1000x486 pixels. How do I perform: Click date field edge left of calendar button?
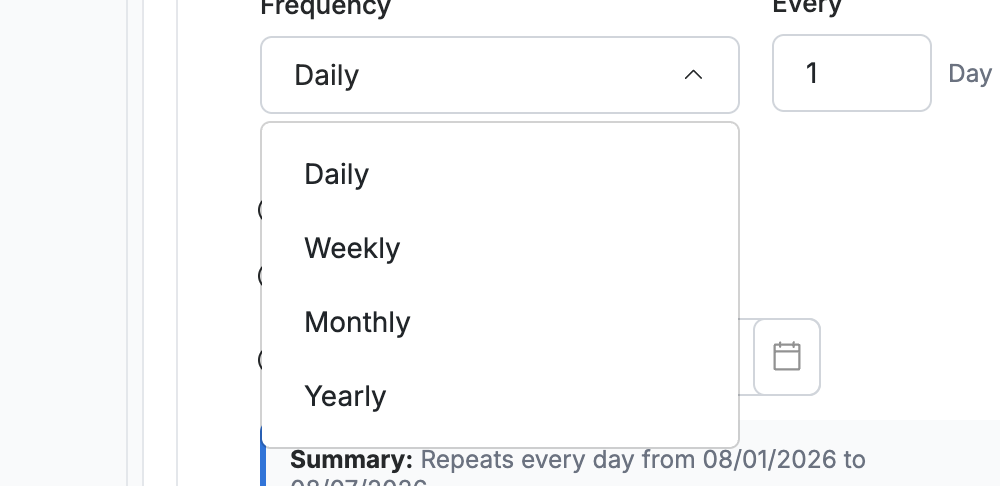[746, 357]
